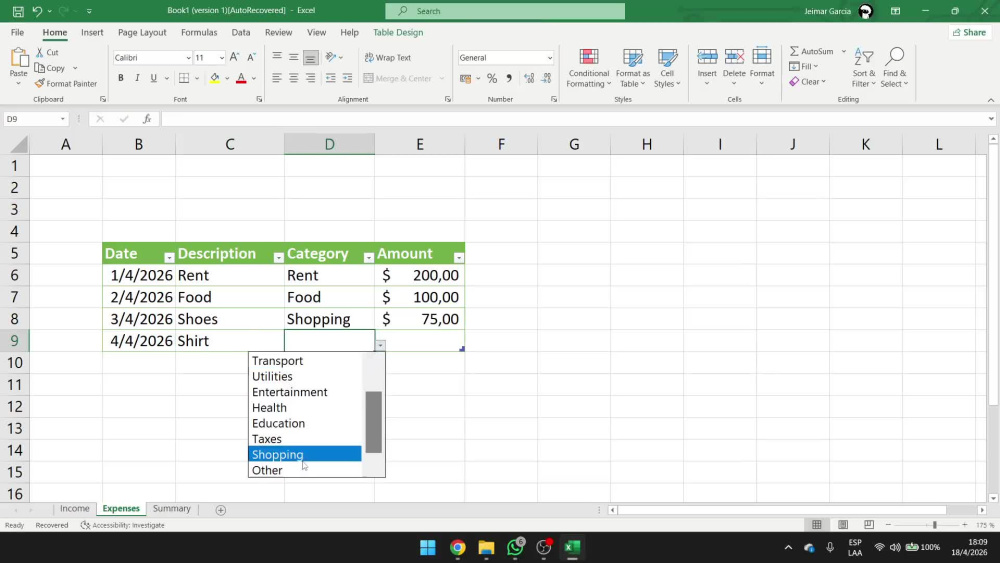The width and height of the screenshot is (1000, 563).
Task: Switch to the Income sheet tab
Action: (75, 509)
